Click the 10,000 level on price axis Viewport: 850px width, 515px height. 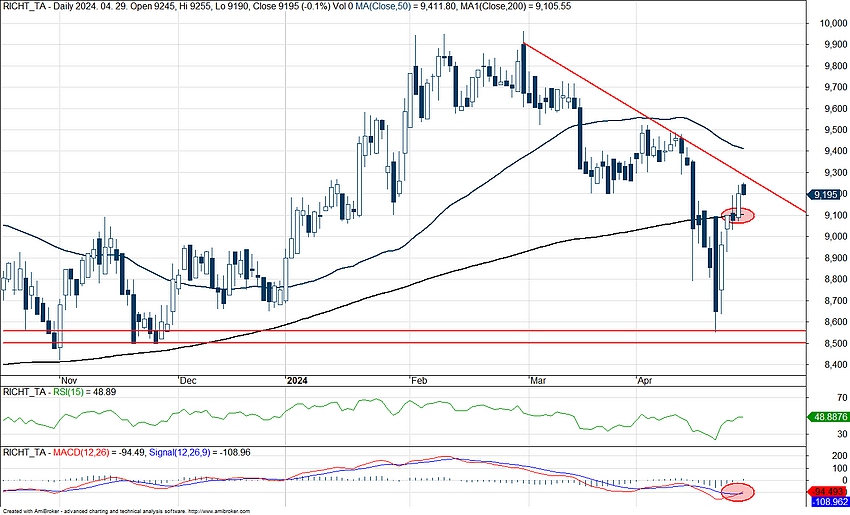[x=828, y=23]
